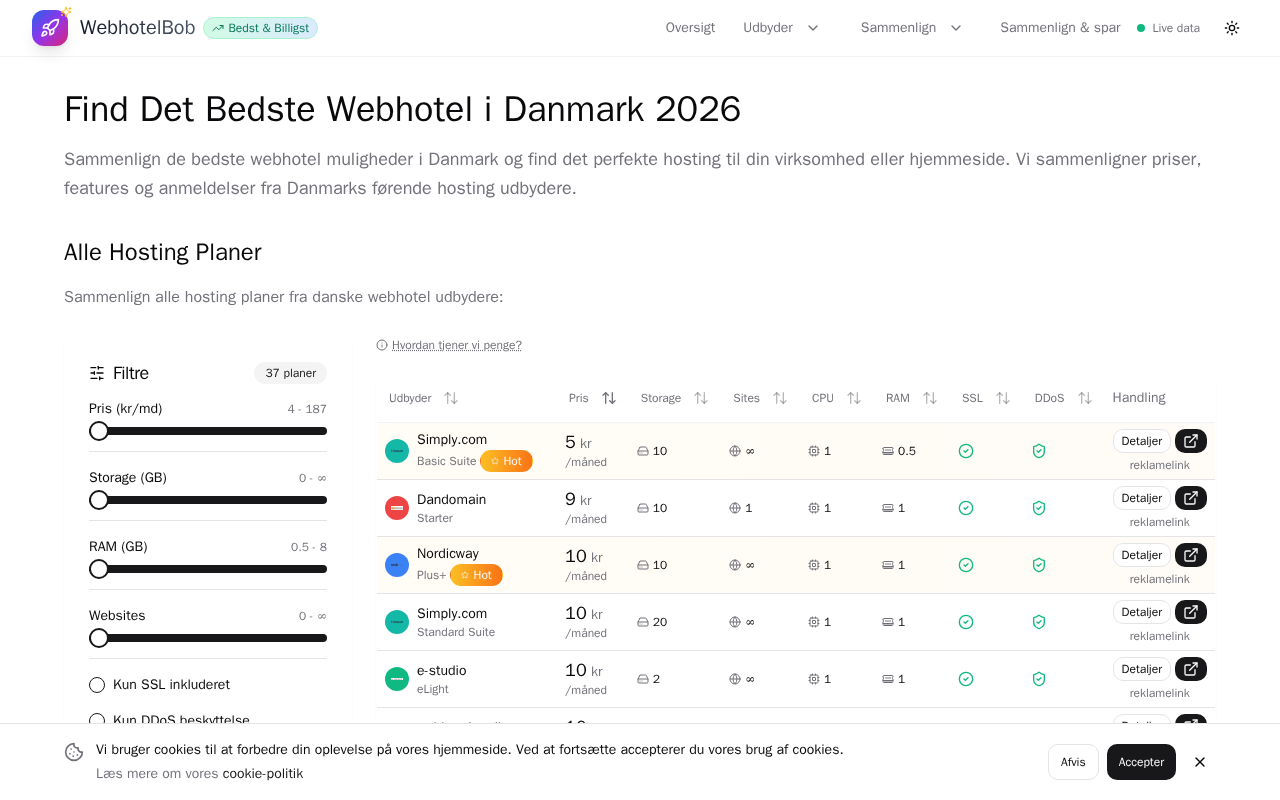Open Hvordan tjener vi penge info link

pos(456,345)
